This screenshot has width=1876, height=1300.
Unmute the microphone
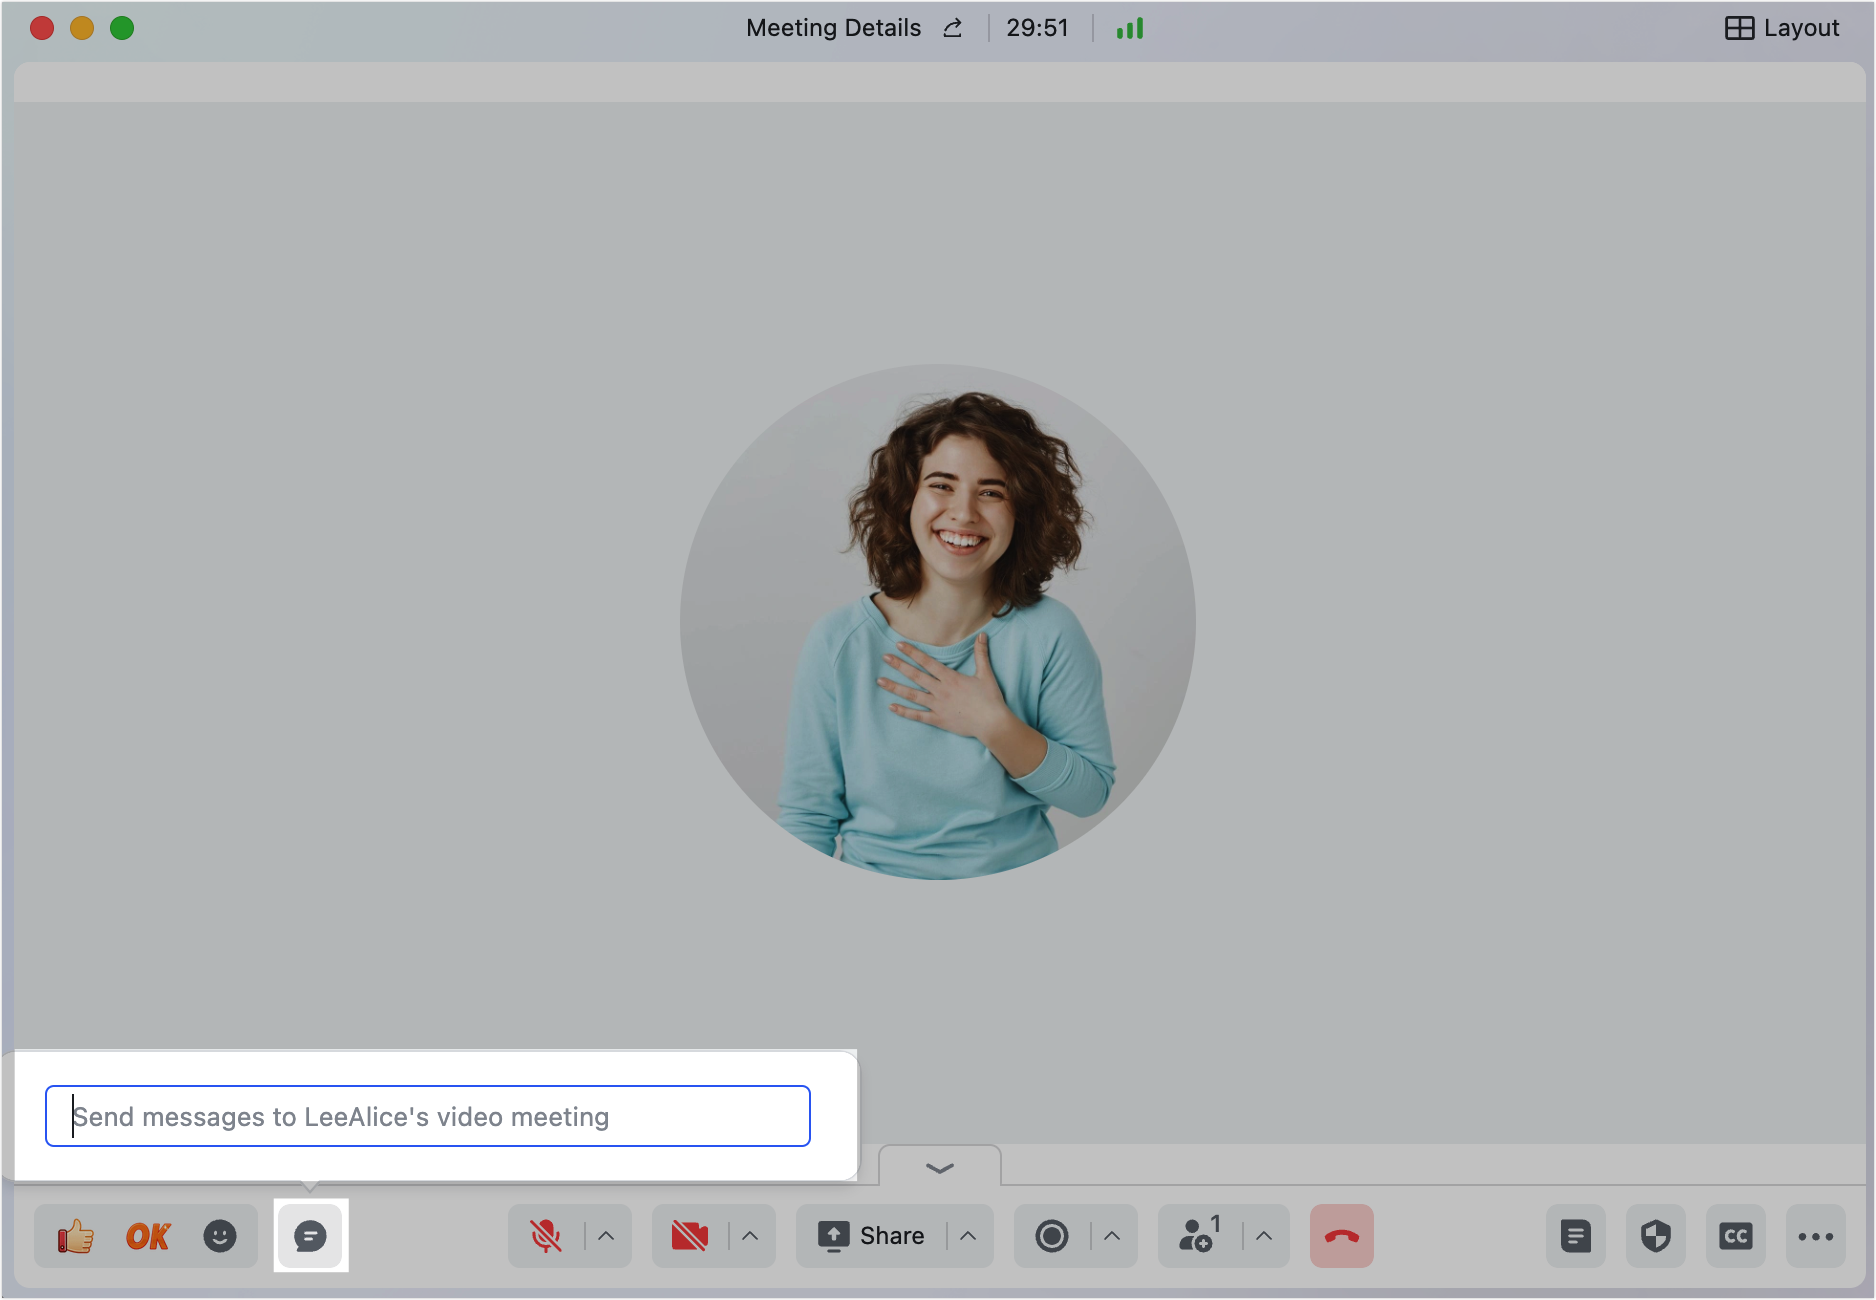pyautogui.click(x=545, y=1236)
